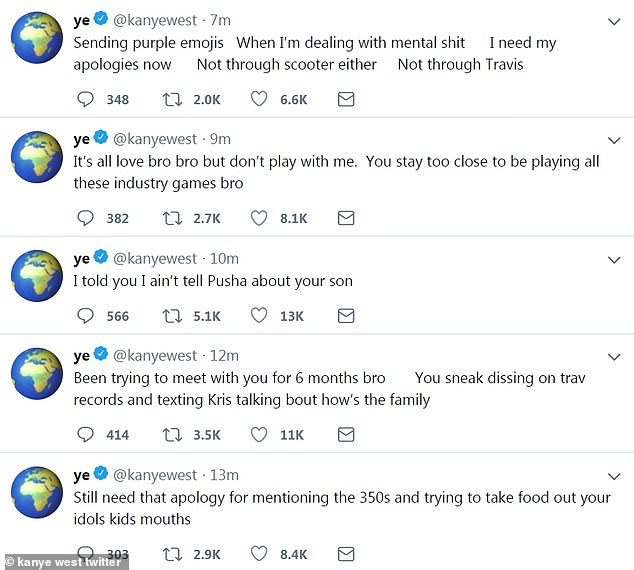Retweet the purple emojis tweet
The width and height of the screenshot is (634, 570).
click(x=173, y=99)
